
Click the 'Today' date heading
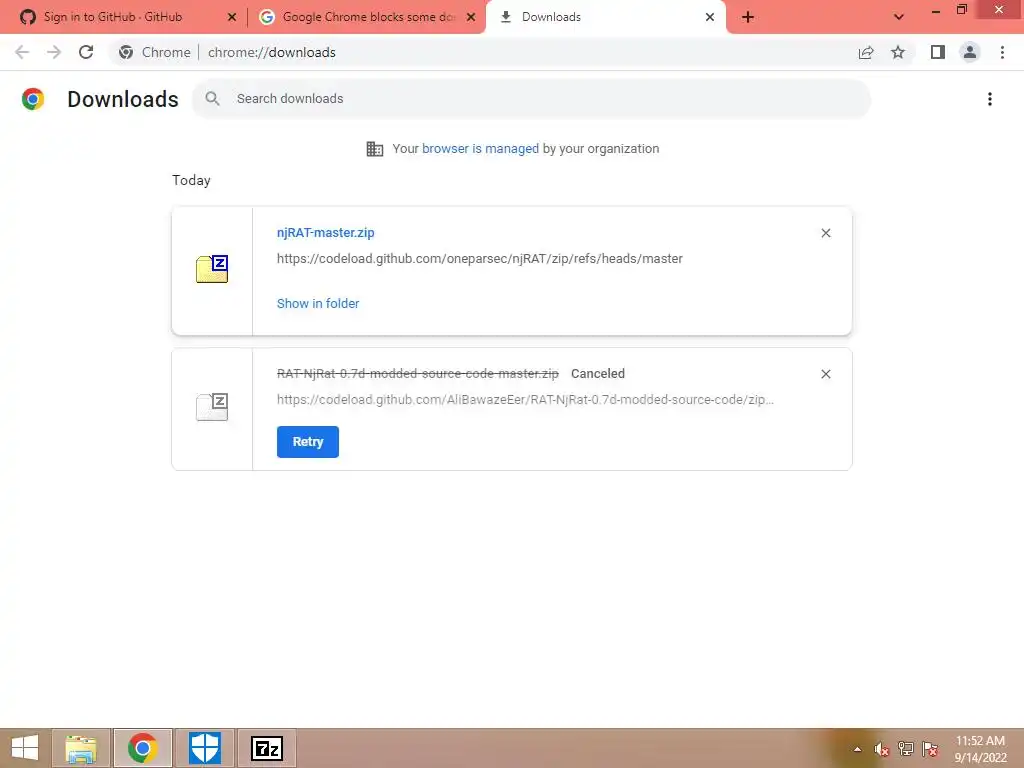click(x=191, y=180)
